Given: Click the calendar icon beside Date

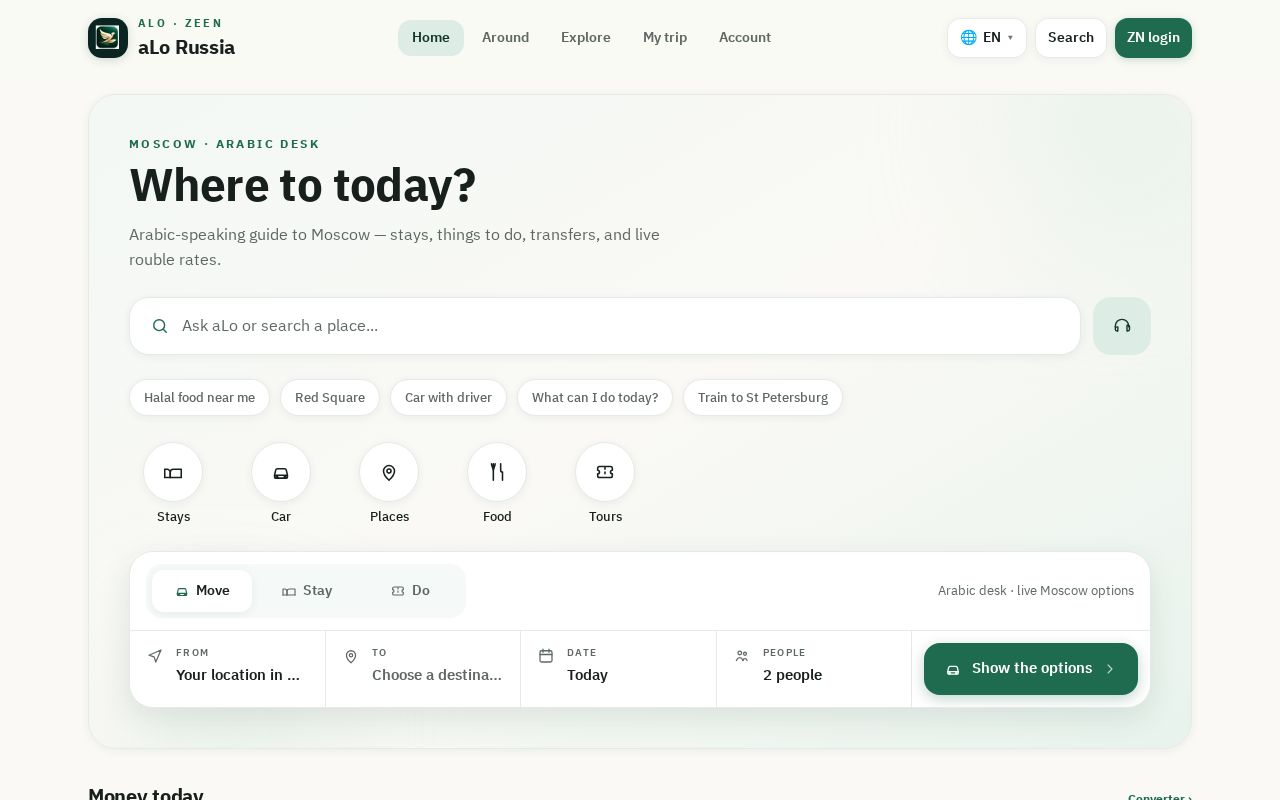Looking at the screenshot, I should pos(546,656).
